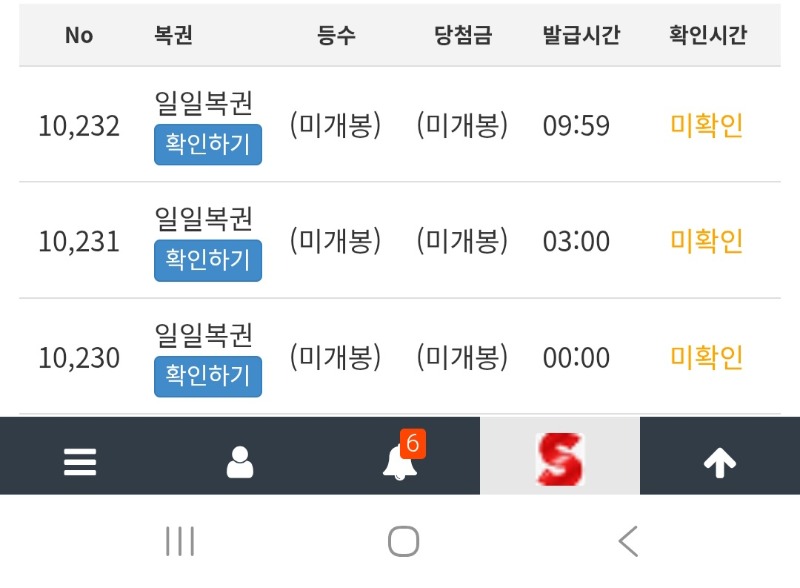
Task: Tap the red S logo icon
Action: [x=560, y=460]
